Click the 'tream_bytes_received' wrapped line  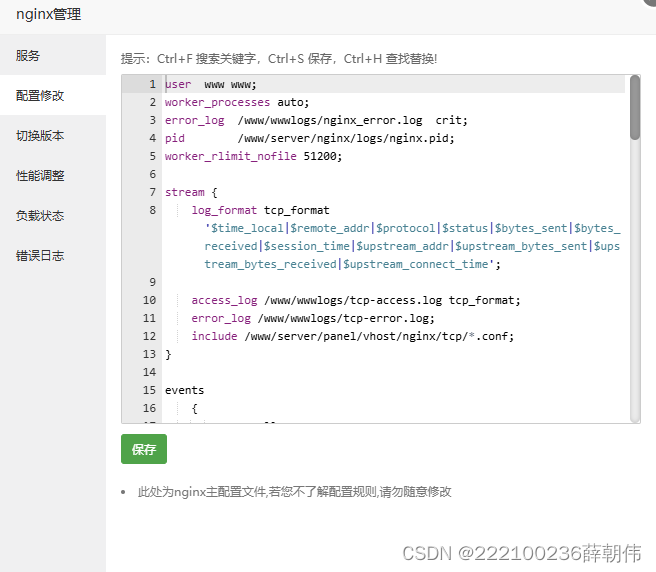pyautogui.click(x=352, y=264)
